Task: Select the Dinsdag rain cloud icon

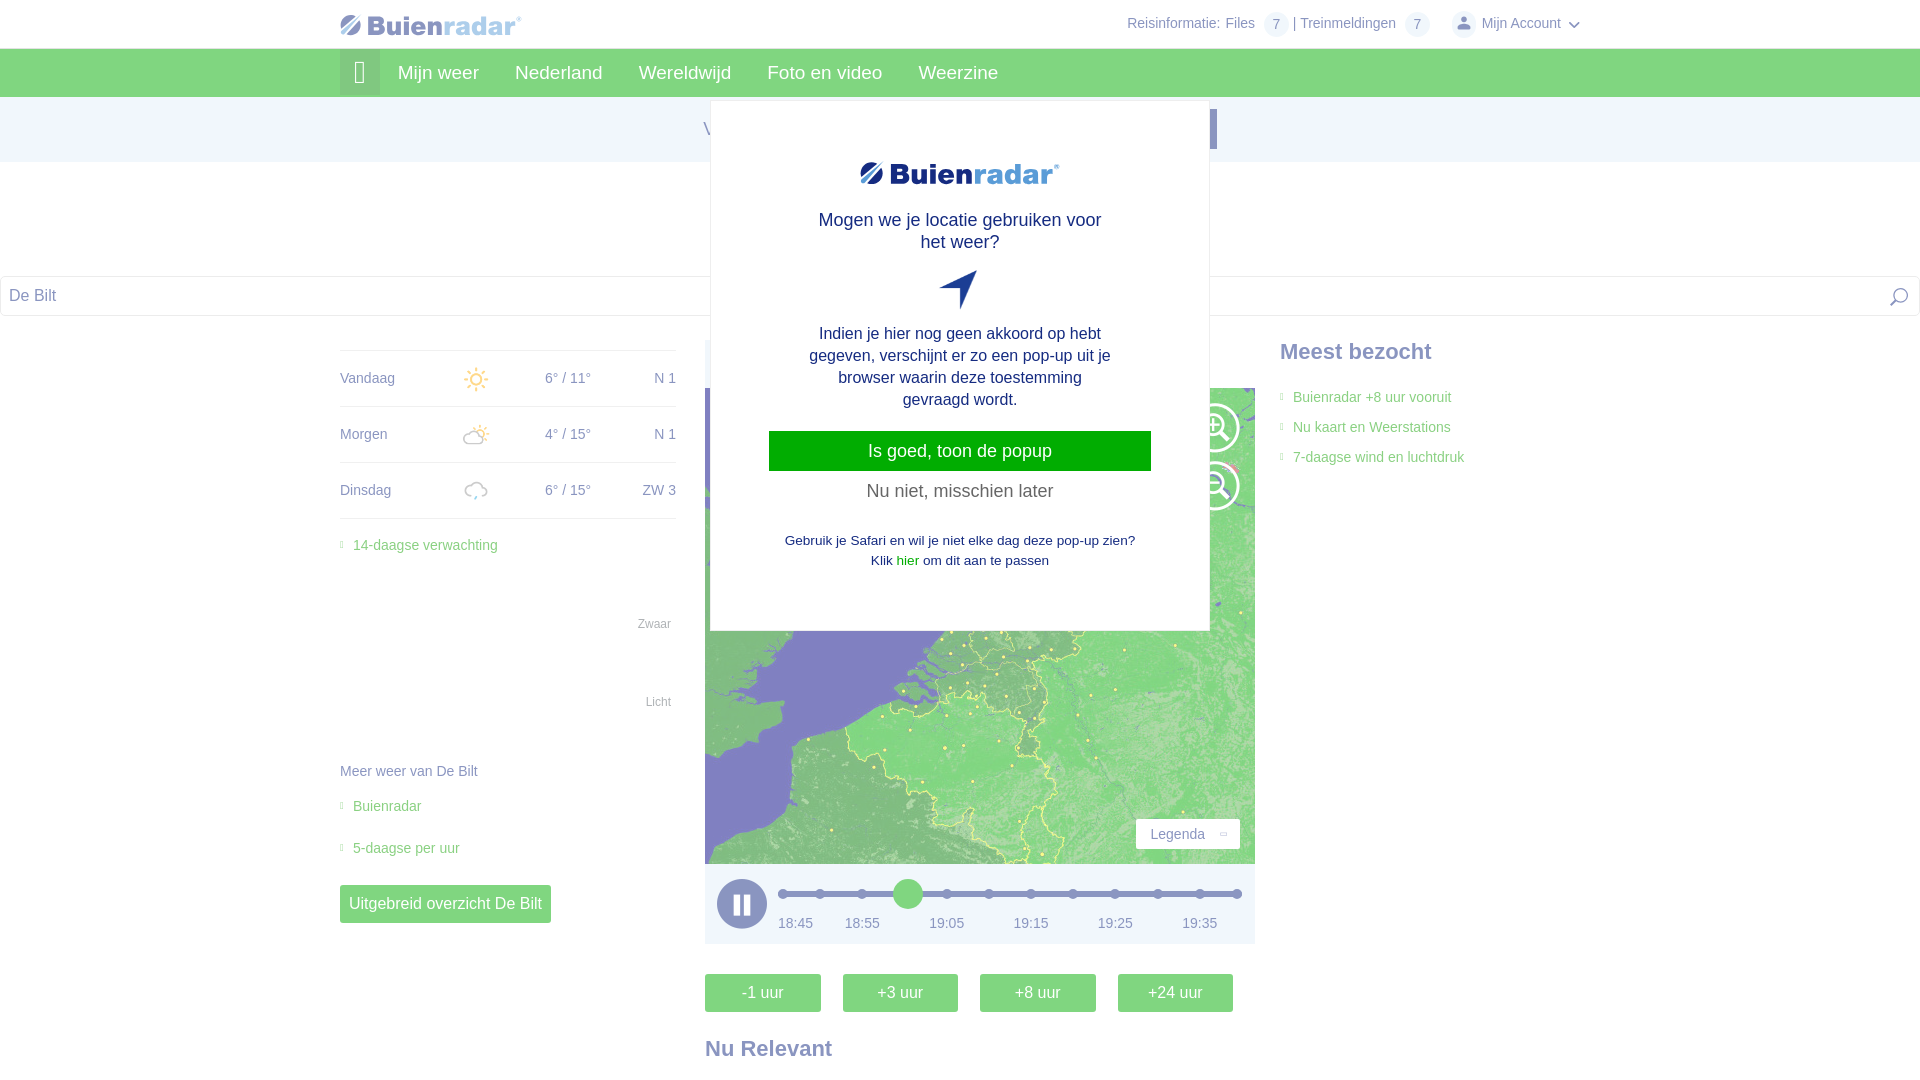Action: pos(476,491)
